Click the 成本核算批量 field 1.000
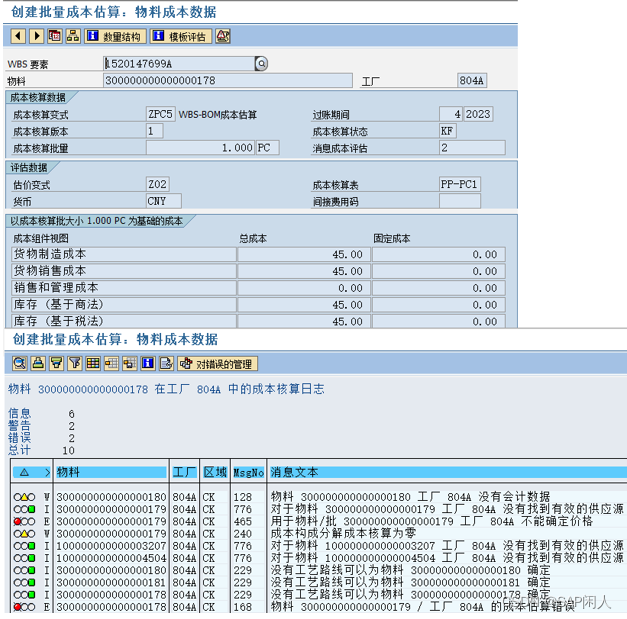The height and width of the screenshot is (619, 627). pyautogui.click(x=200, y=148)
